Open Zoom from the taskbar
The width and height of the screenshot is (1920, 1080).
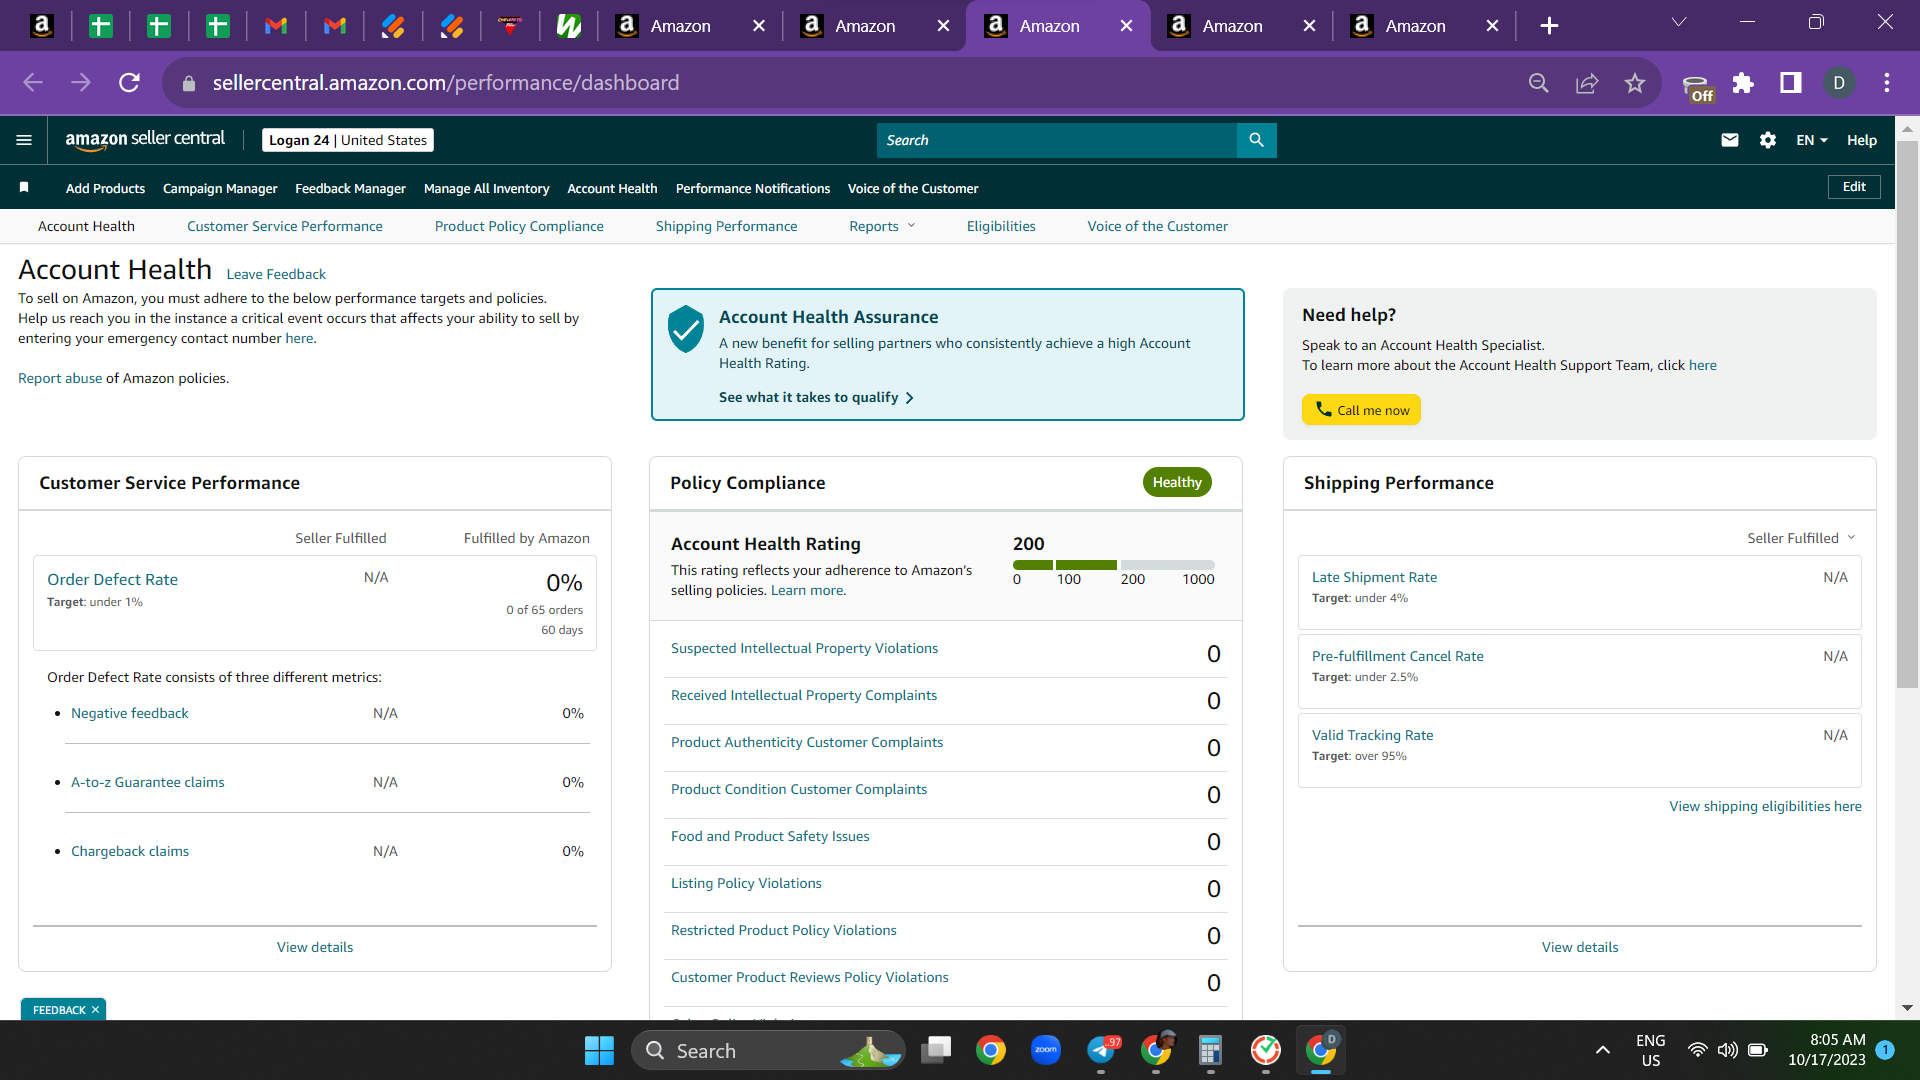tap(1046, 1050)
